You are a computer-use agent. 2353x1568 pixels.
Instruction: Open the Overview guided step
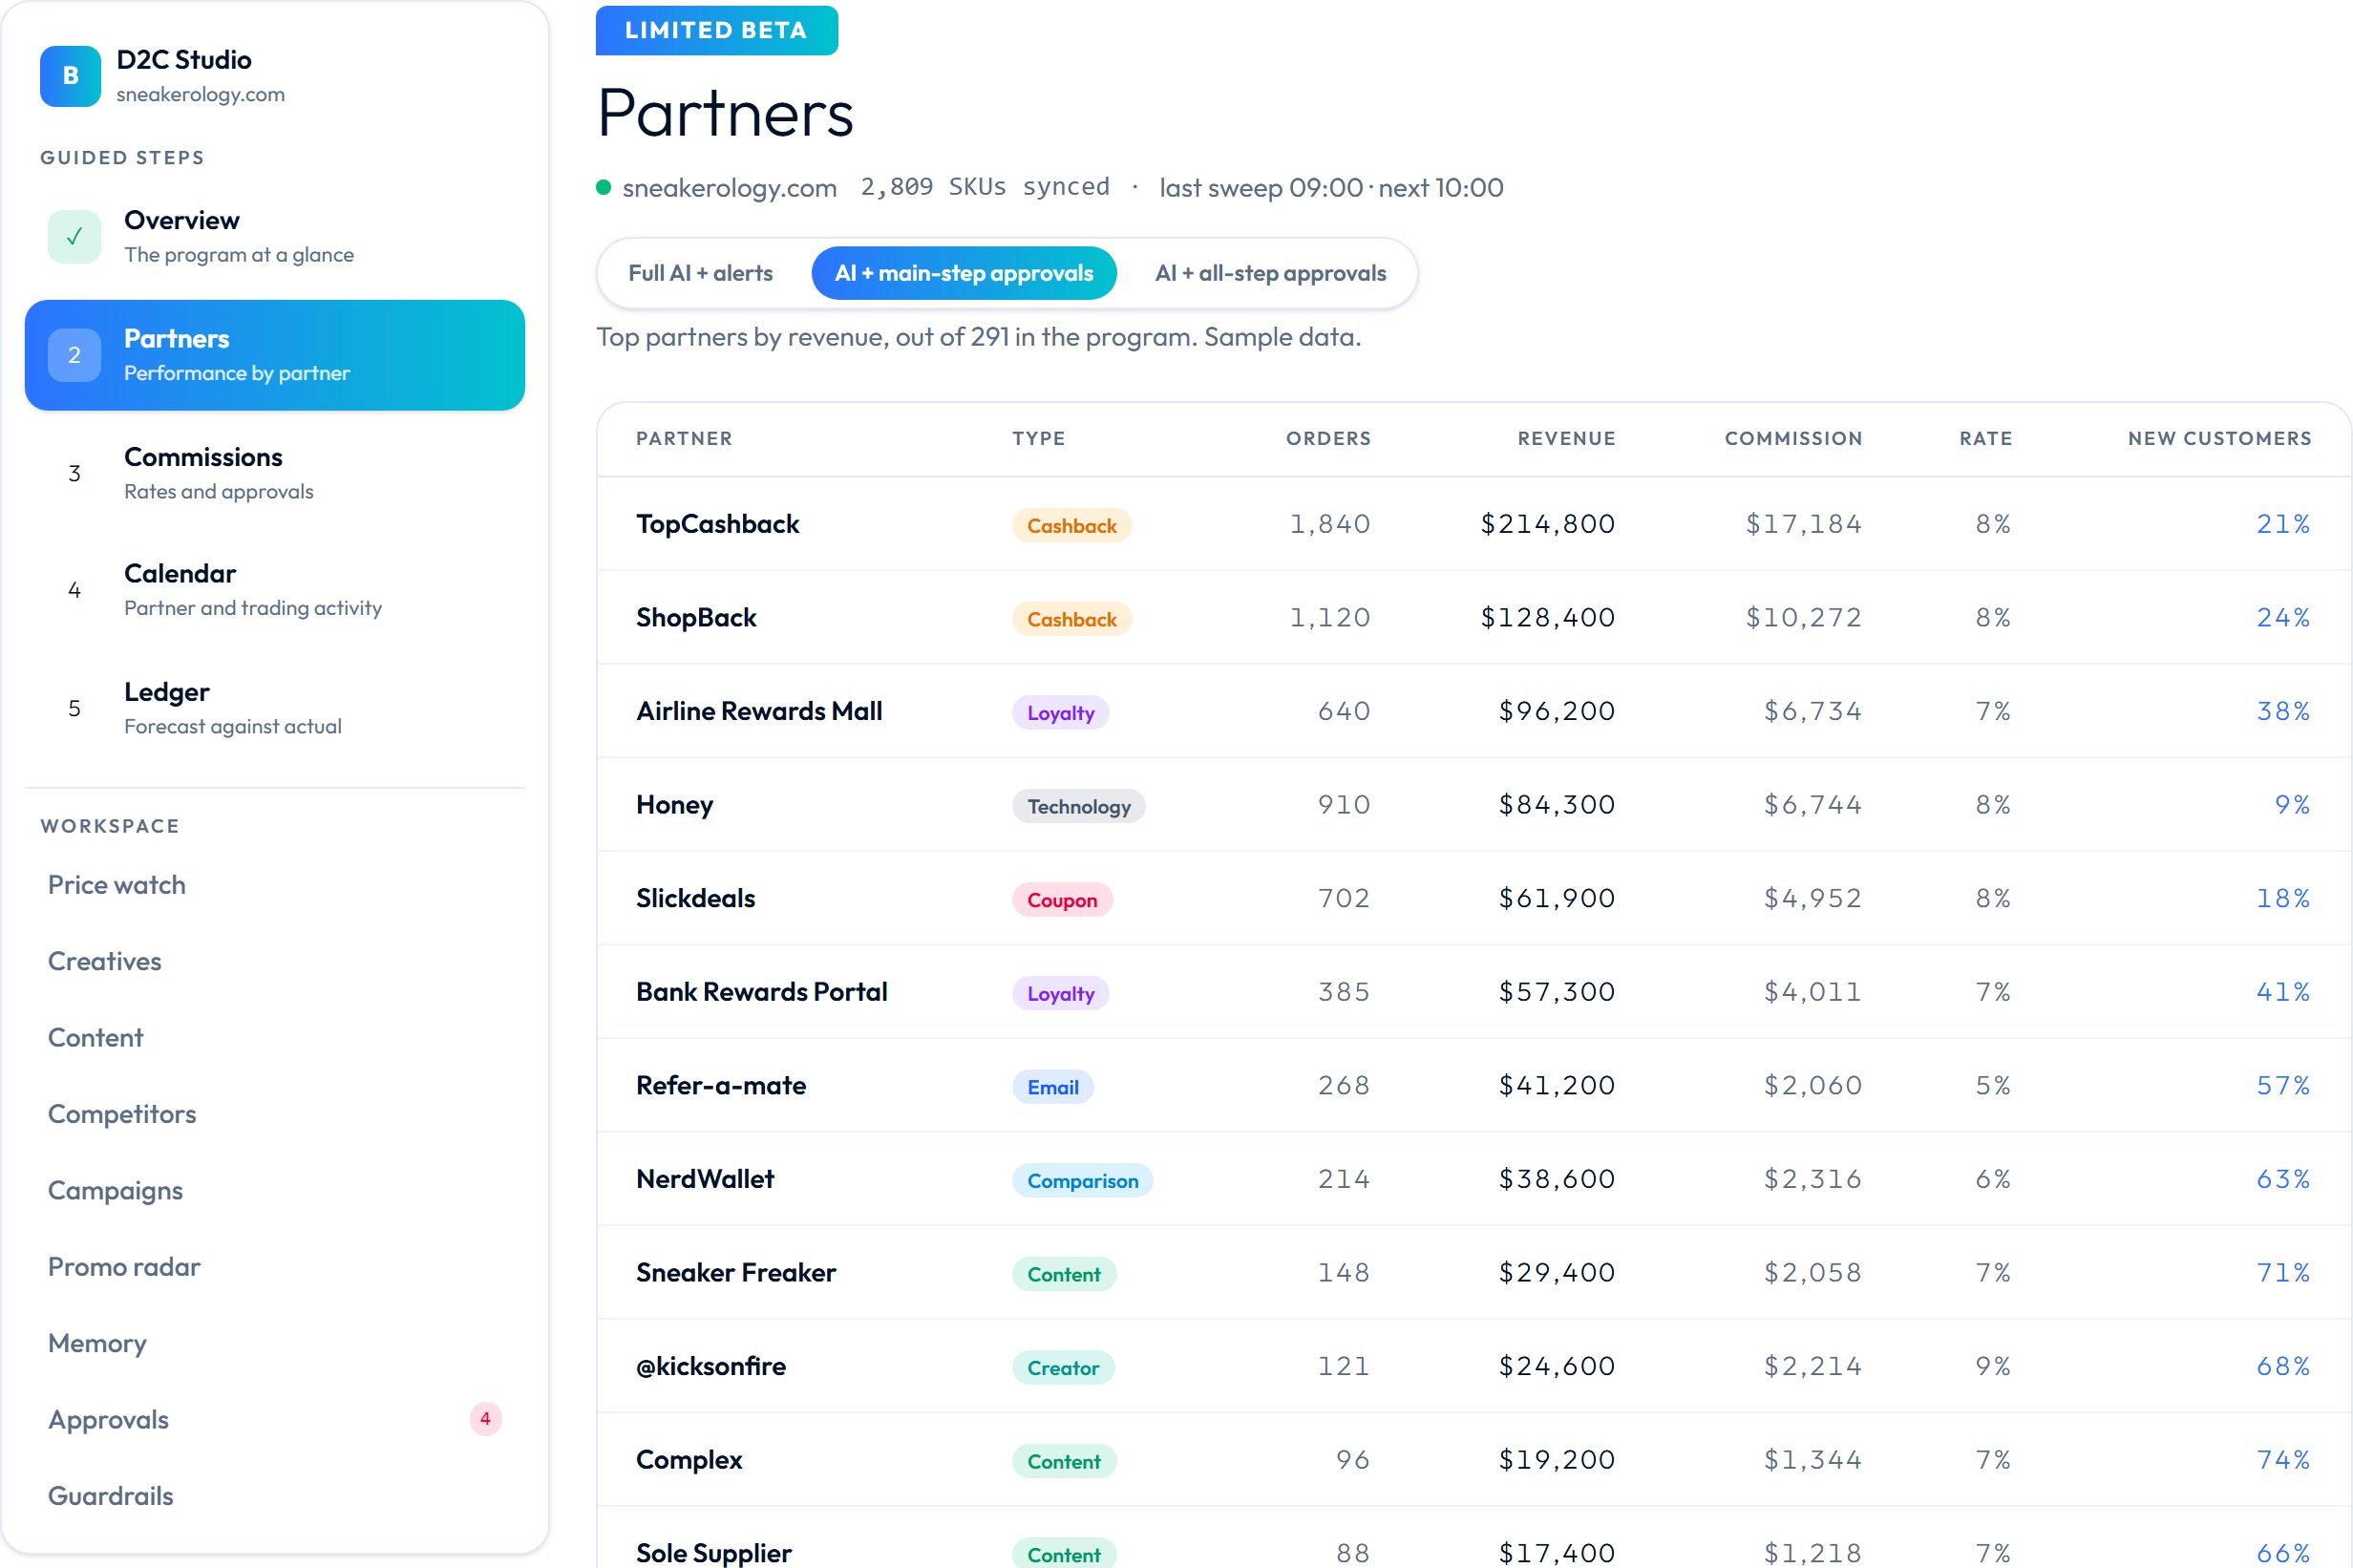(x=275, y=237)
